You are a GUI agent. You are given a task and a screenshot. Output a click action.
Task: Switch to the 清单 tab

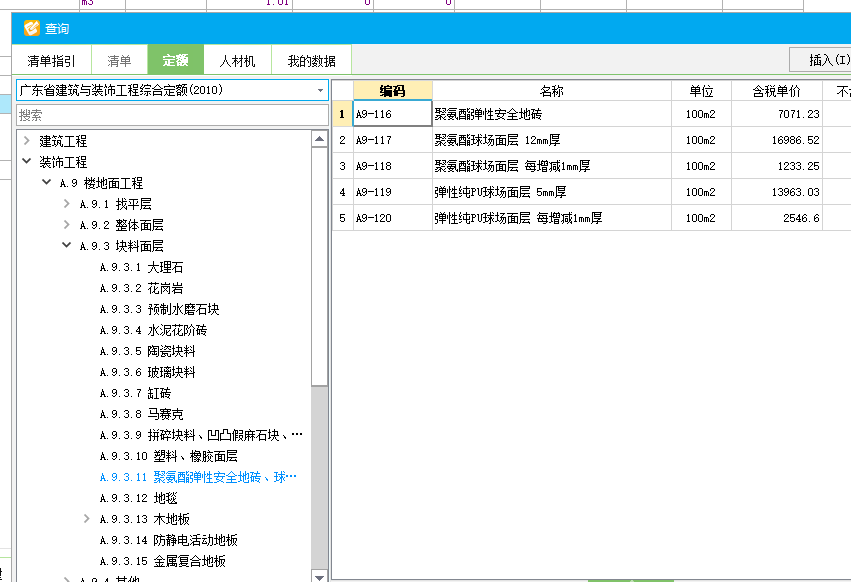pyautogui.click(x=119, y=60)
